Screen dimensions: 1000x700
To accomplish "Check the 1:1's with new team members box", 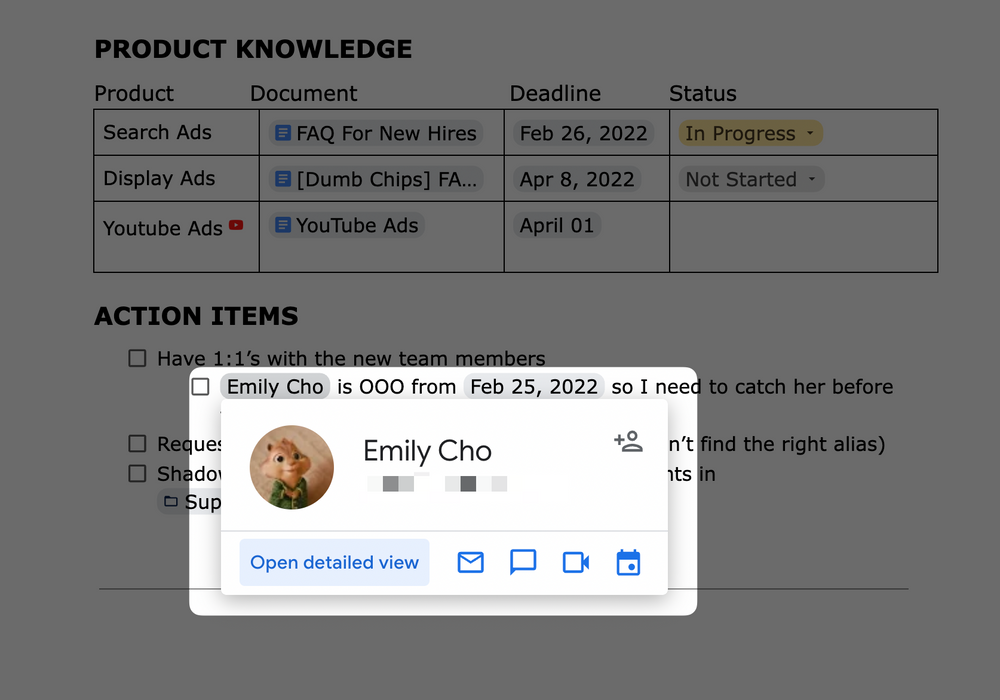I will pos(137,357).
